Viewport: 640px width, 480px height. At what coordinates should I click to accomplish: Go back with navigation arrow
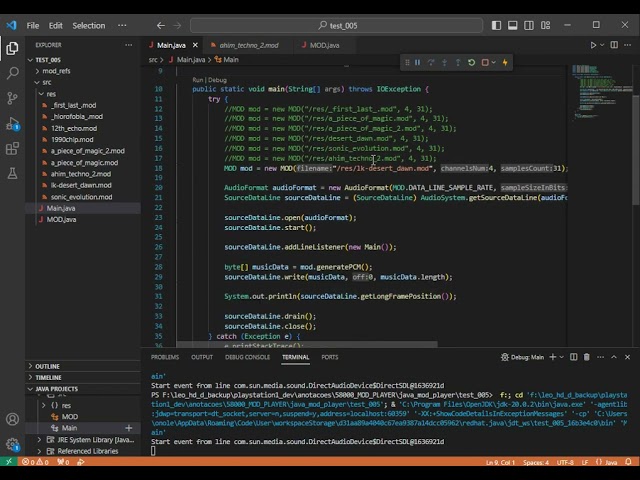(x=161, y=25)
